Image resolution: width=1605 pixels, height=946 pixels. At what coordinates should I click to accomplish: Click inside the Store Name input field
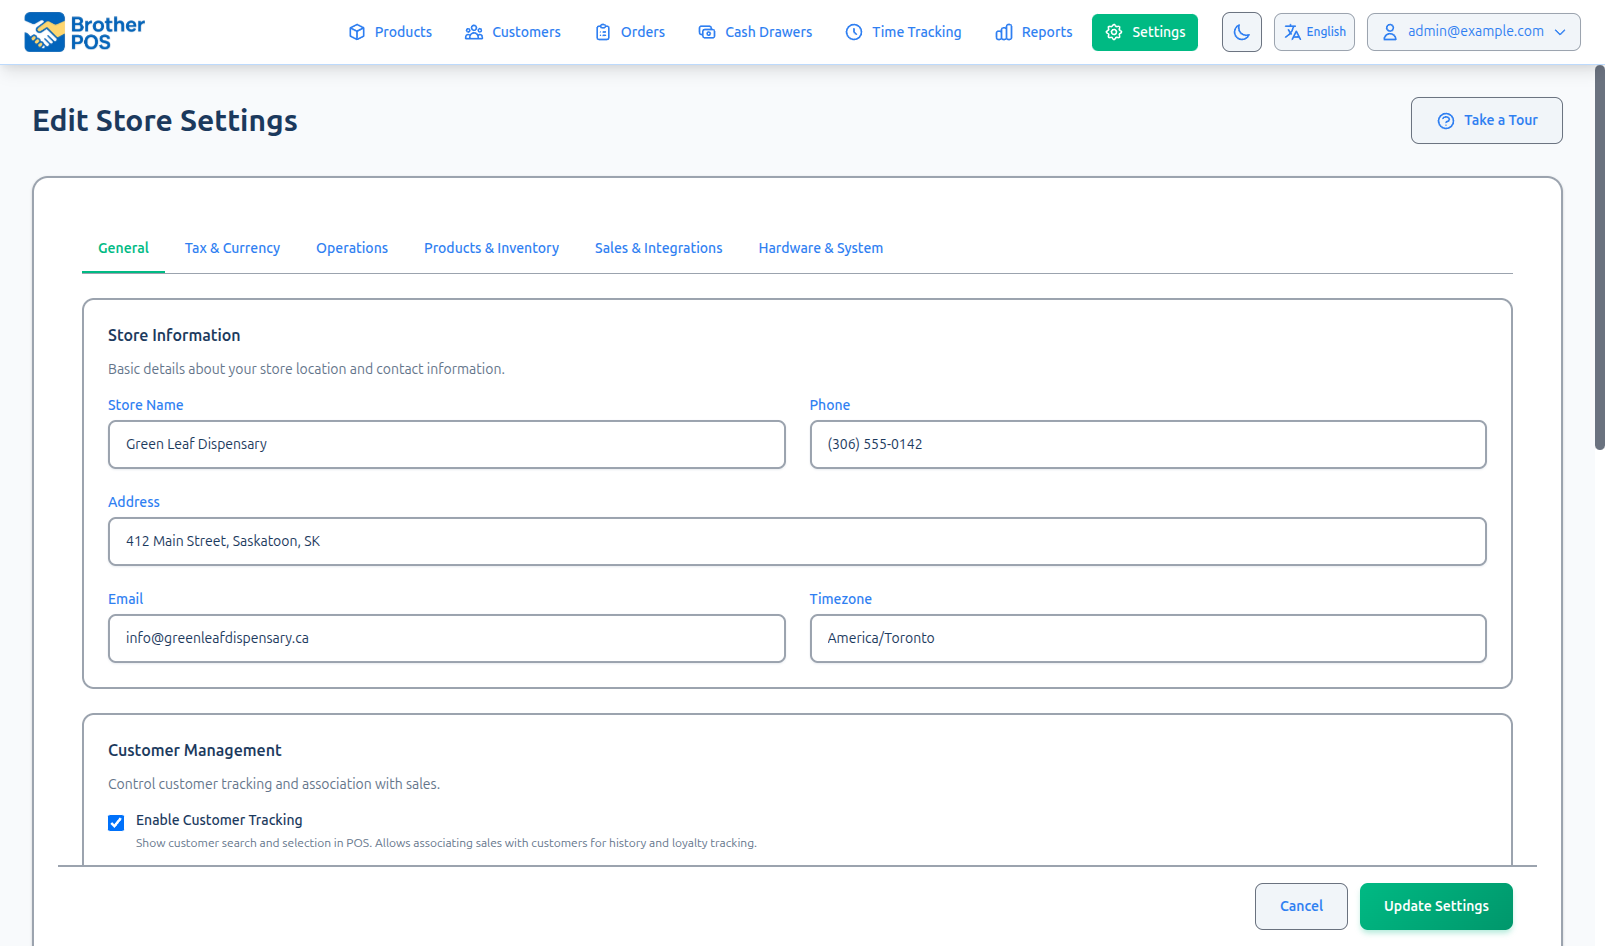click(446, 444)
